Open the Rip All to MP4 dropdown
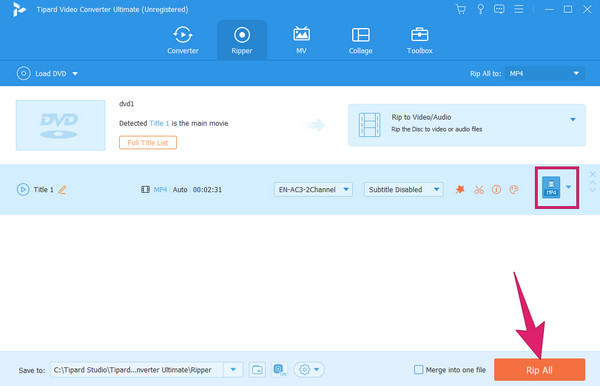 [x=545, y=73]
